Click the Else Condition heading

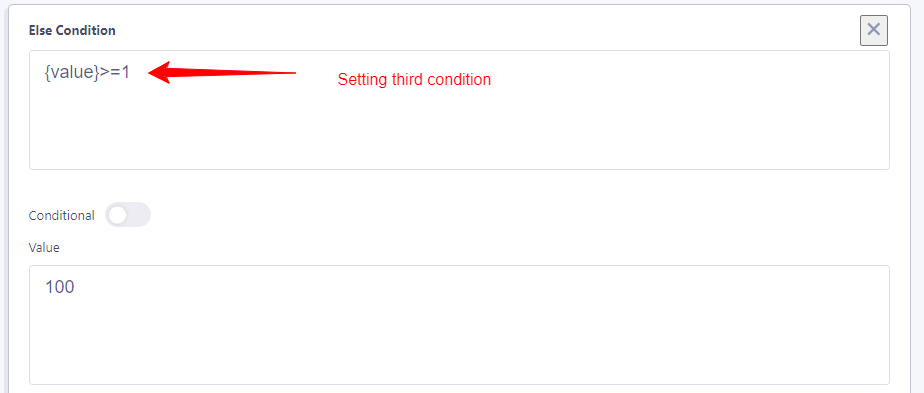pyautogui.click(x=72, y=31)
